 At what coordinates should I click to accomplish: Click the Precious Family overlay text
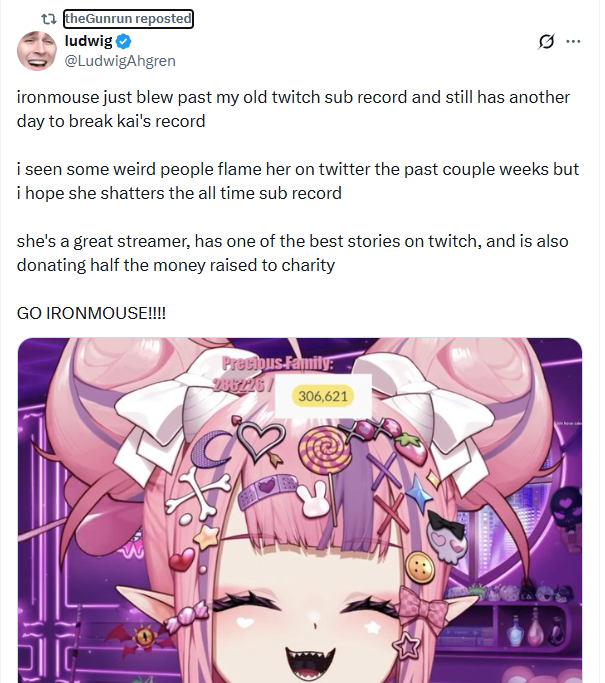[275, 363]
